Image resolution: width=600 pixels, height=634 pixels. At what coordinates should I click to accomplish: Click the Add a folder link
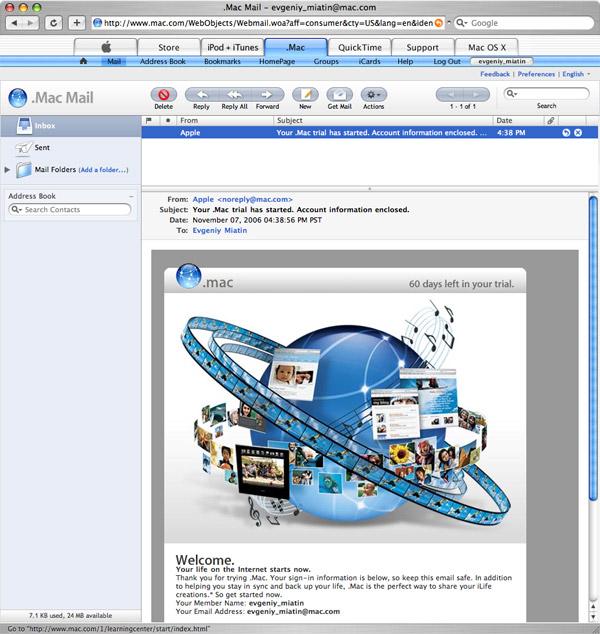point(103,170)
